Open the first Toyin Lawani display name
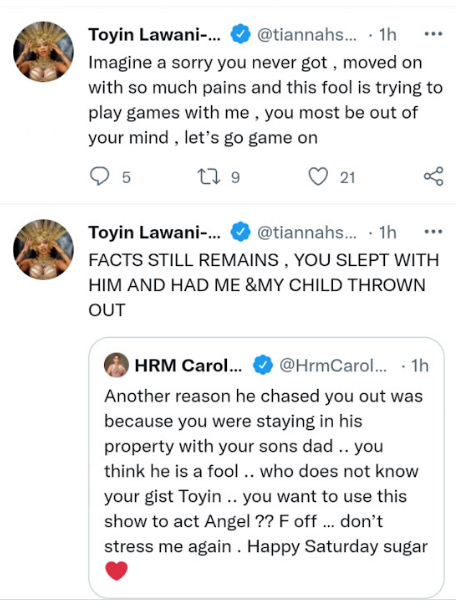Viewport: 456px width, 605px height. 154,34
